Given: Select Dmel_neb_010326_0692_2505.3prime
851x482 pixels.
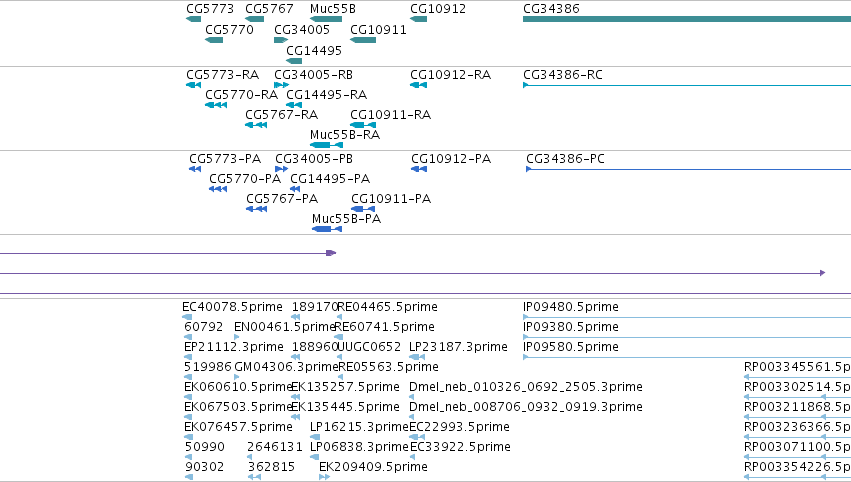Looking at the screenshot, I should click(525, 387).
